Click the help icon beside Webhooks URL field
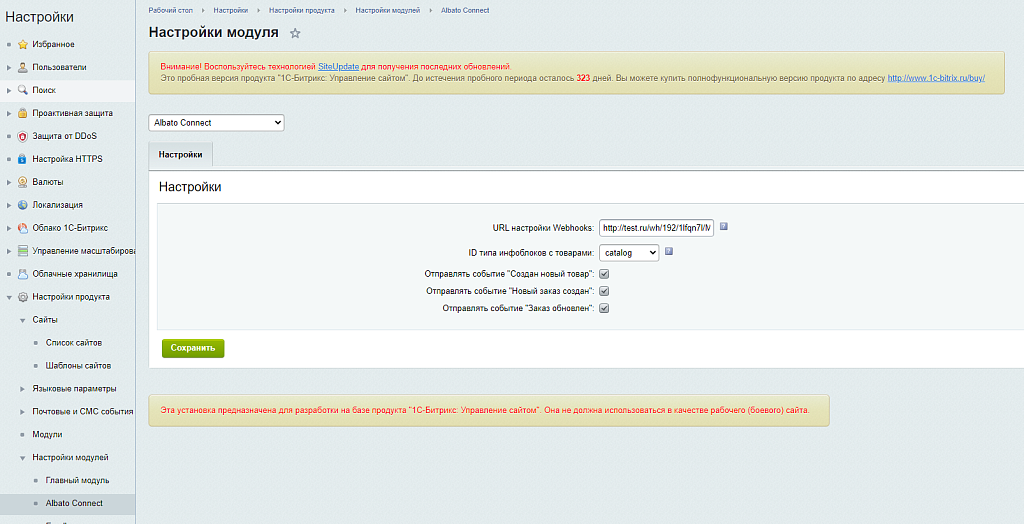 tap(723, 227)
